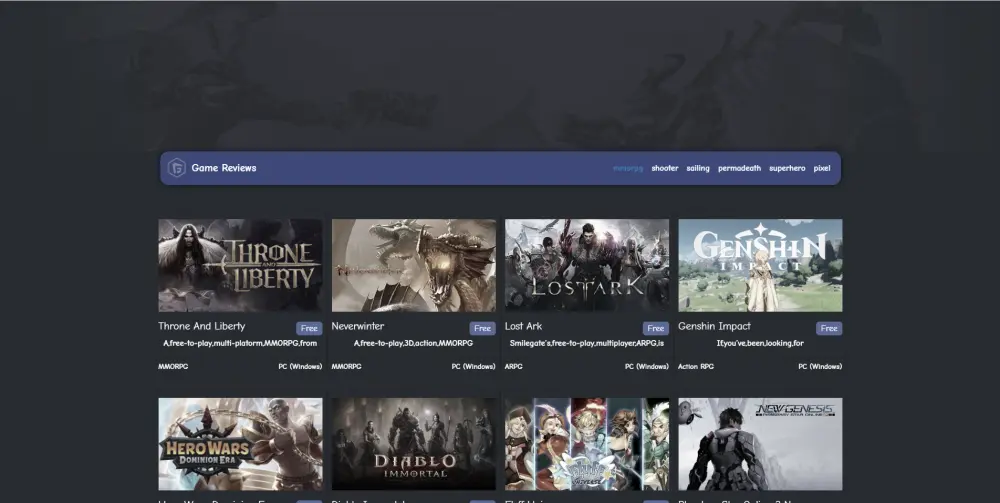Click PC (Windows) under Lost Ark

[647, 367]
